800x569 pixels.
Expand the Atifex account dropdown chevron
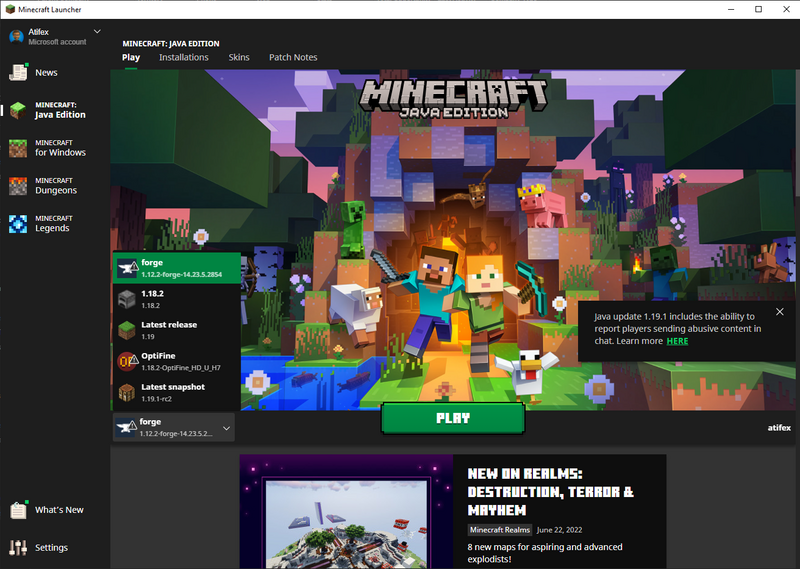pos(97,32)
